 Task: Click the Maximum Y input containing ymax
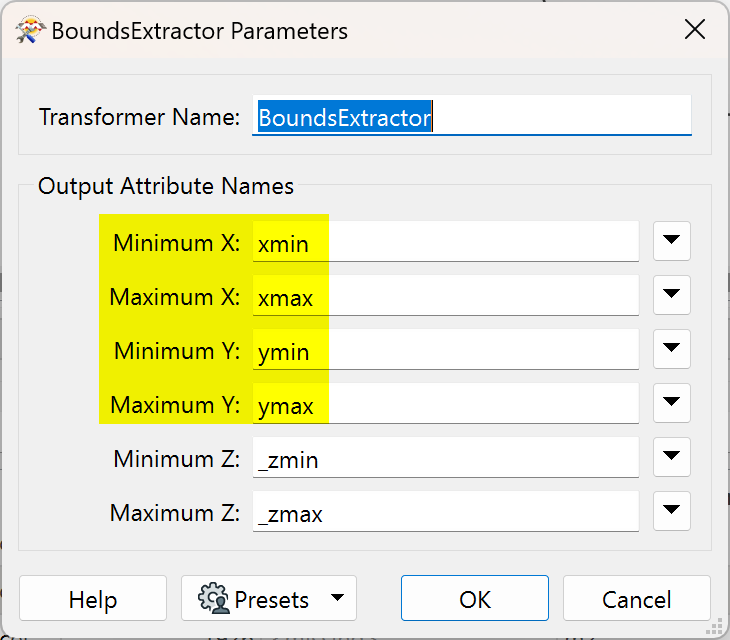tap(445, 406)
